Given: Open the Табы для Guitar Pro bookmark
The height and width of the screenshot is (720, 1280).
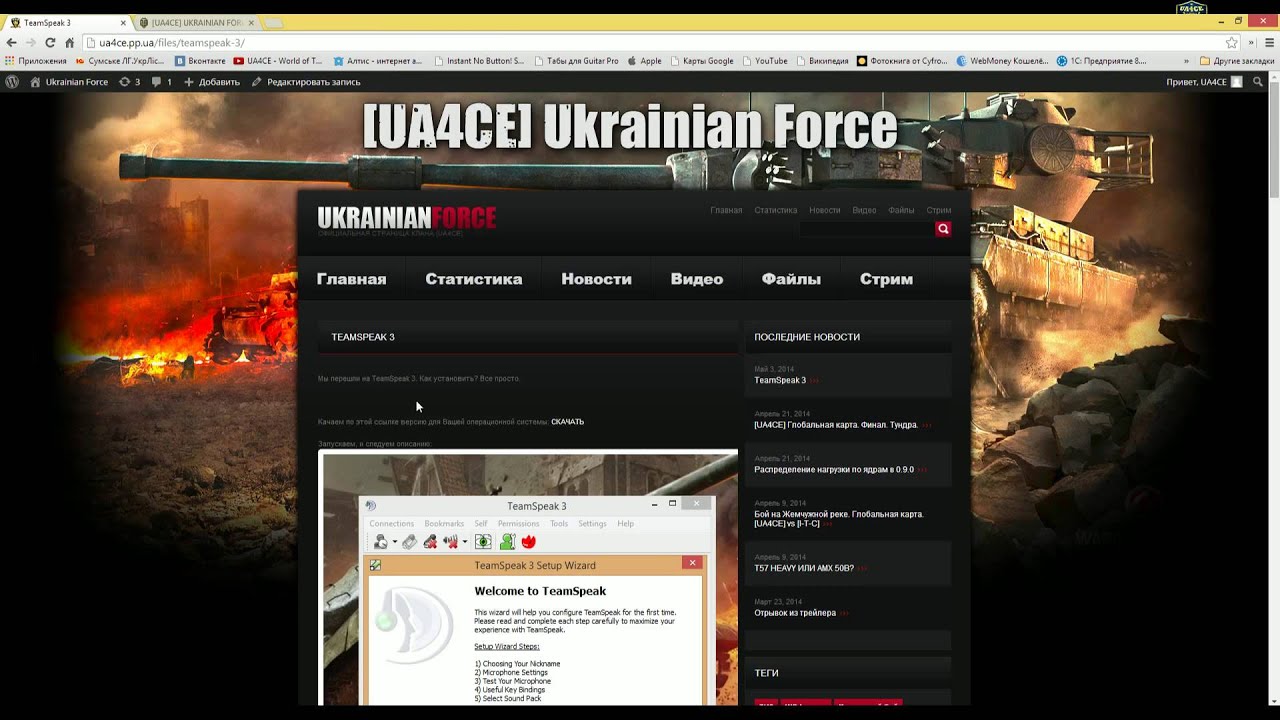Looking at the screenshot, I should point(576,61).
